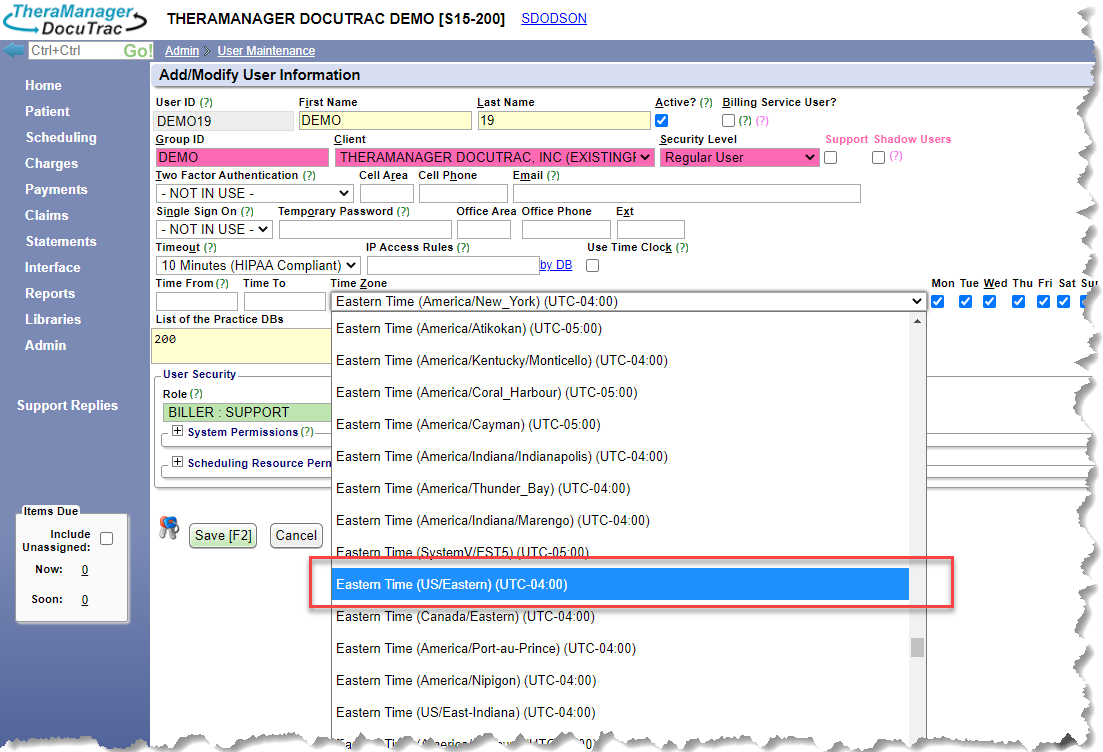Toggle the Active? checkbox

pyautogui.click(x=662, y=120)
